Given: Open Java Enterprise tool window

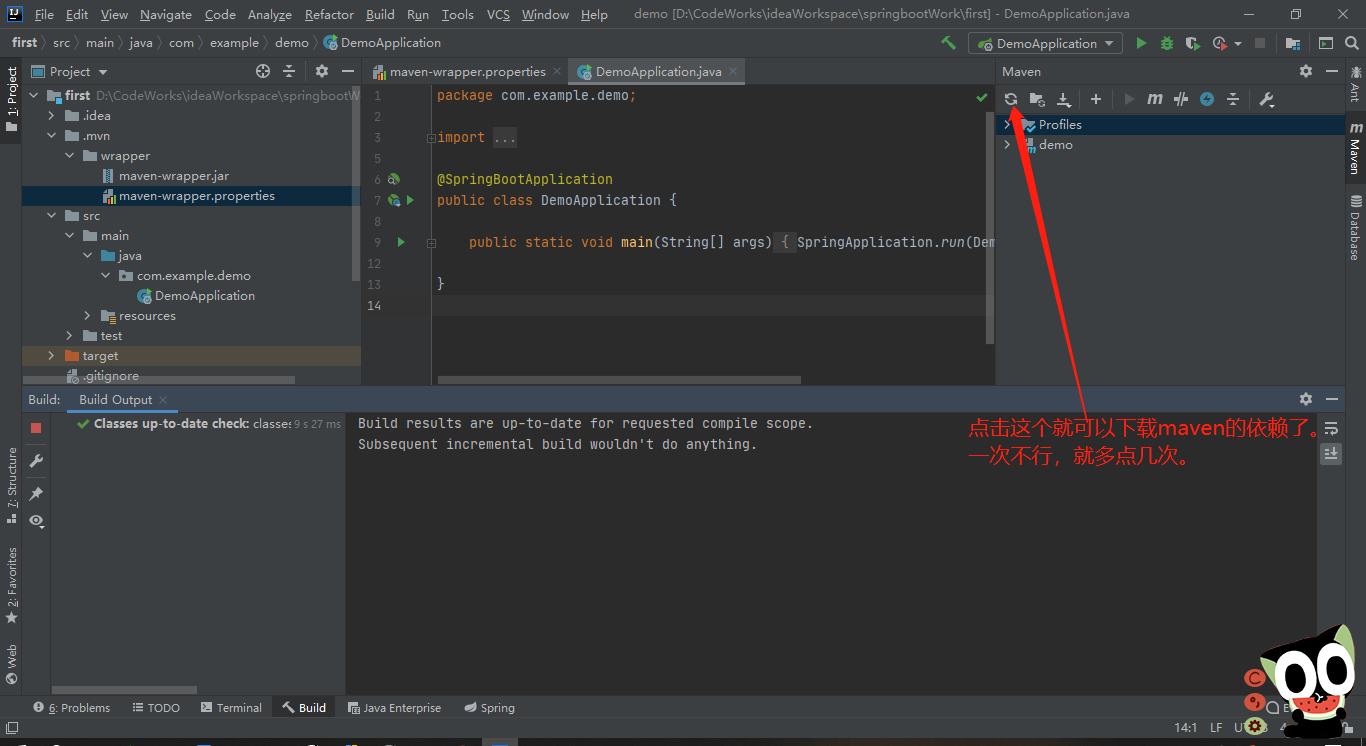Looking at the screenshot, I should (x=394, y=707).
